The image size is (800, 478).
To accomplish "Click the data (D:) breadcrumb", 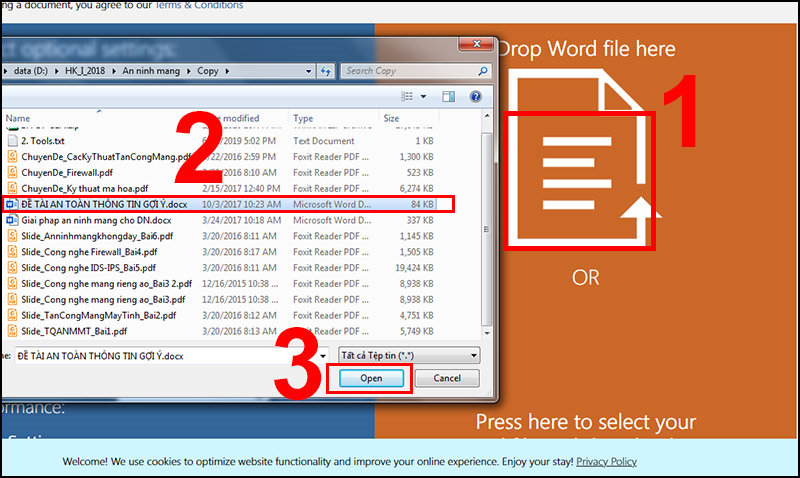I will (31, 71).
